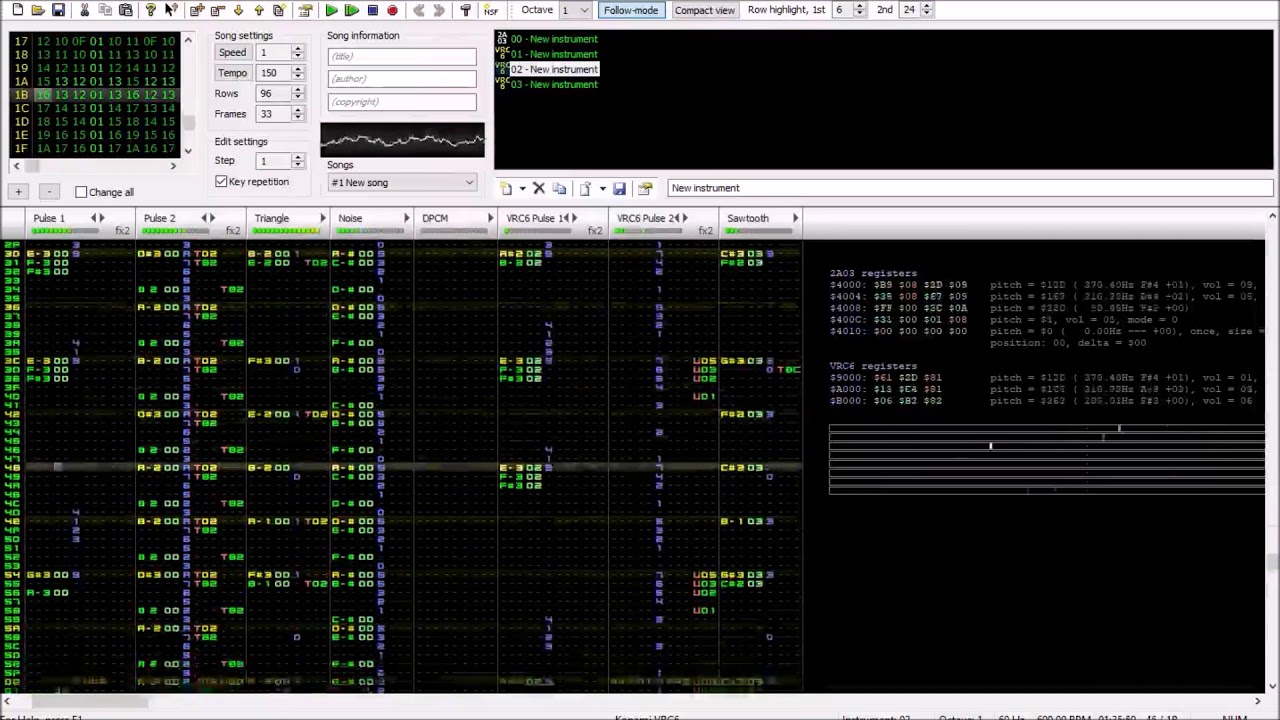Image resolution: width=1280 pixels, height=720 pixels.
Task: Clone the selected instrument
Action: click(x=560, y=188)
